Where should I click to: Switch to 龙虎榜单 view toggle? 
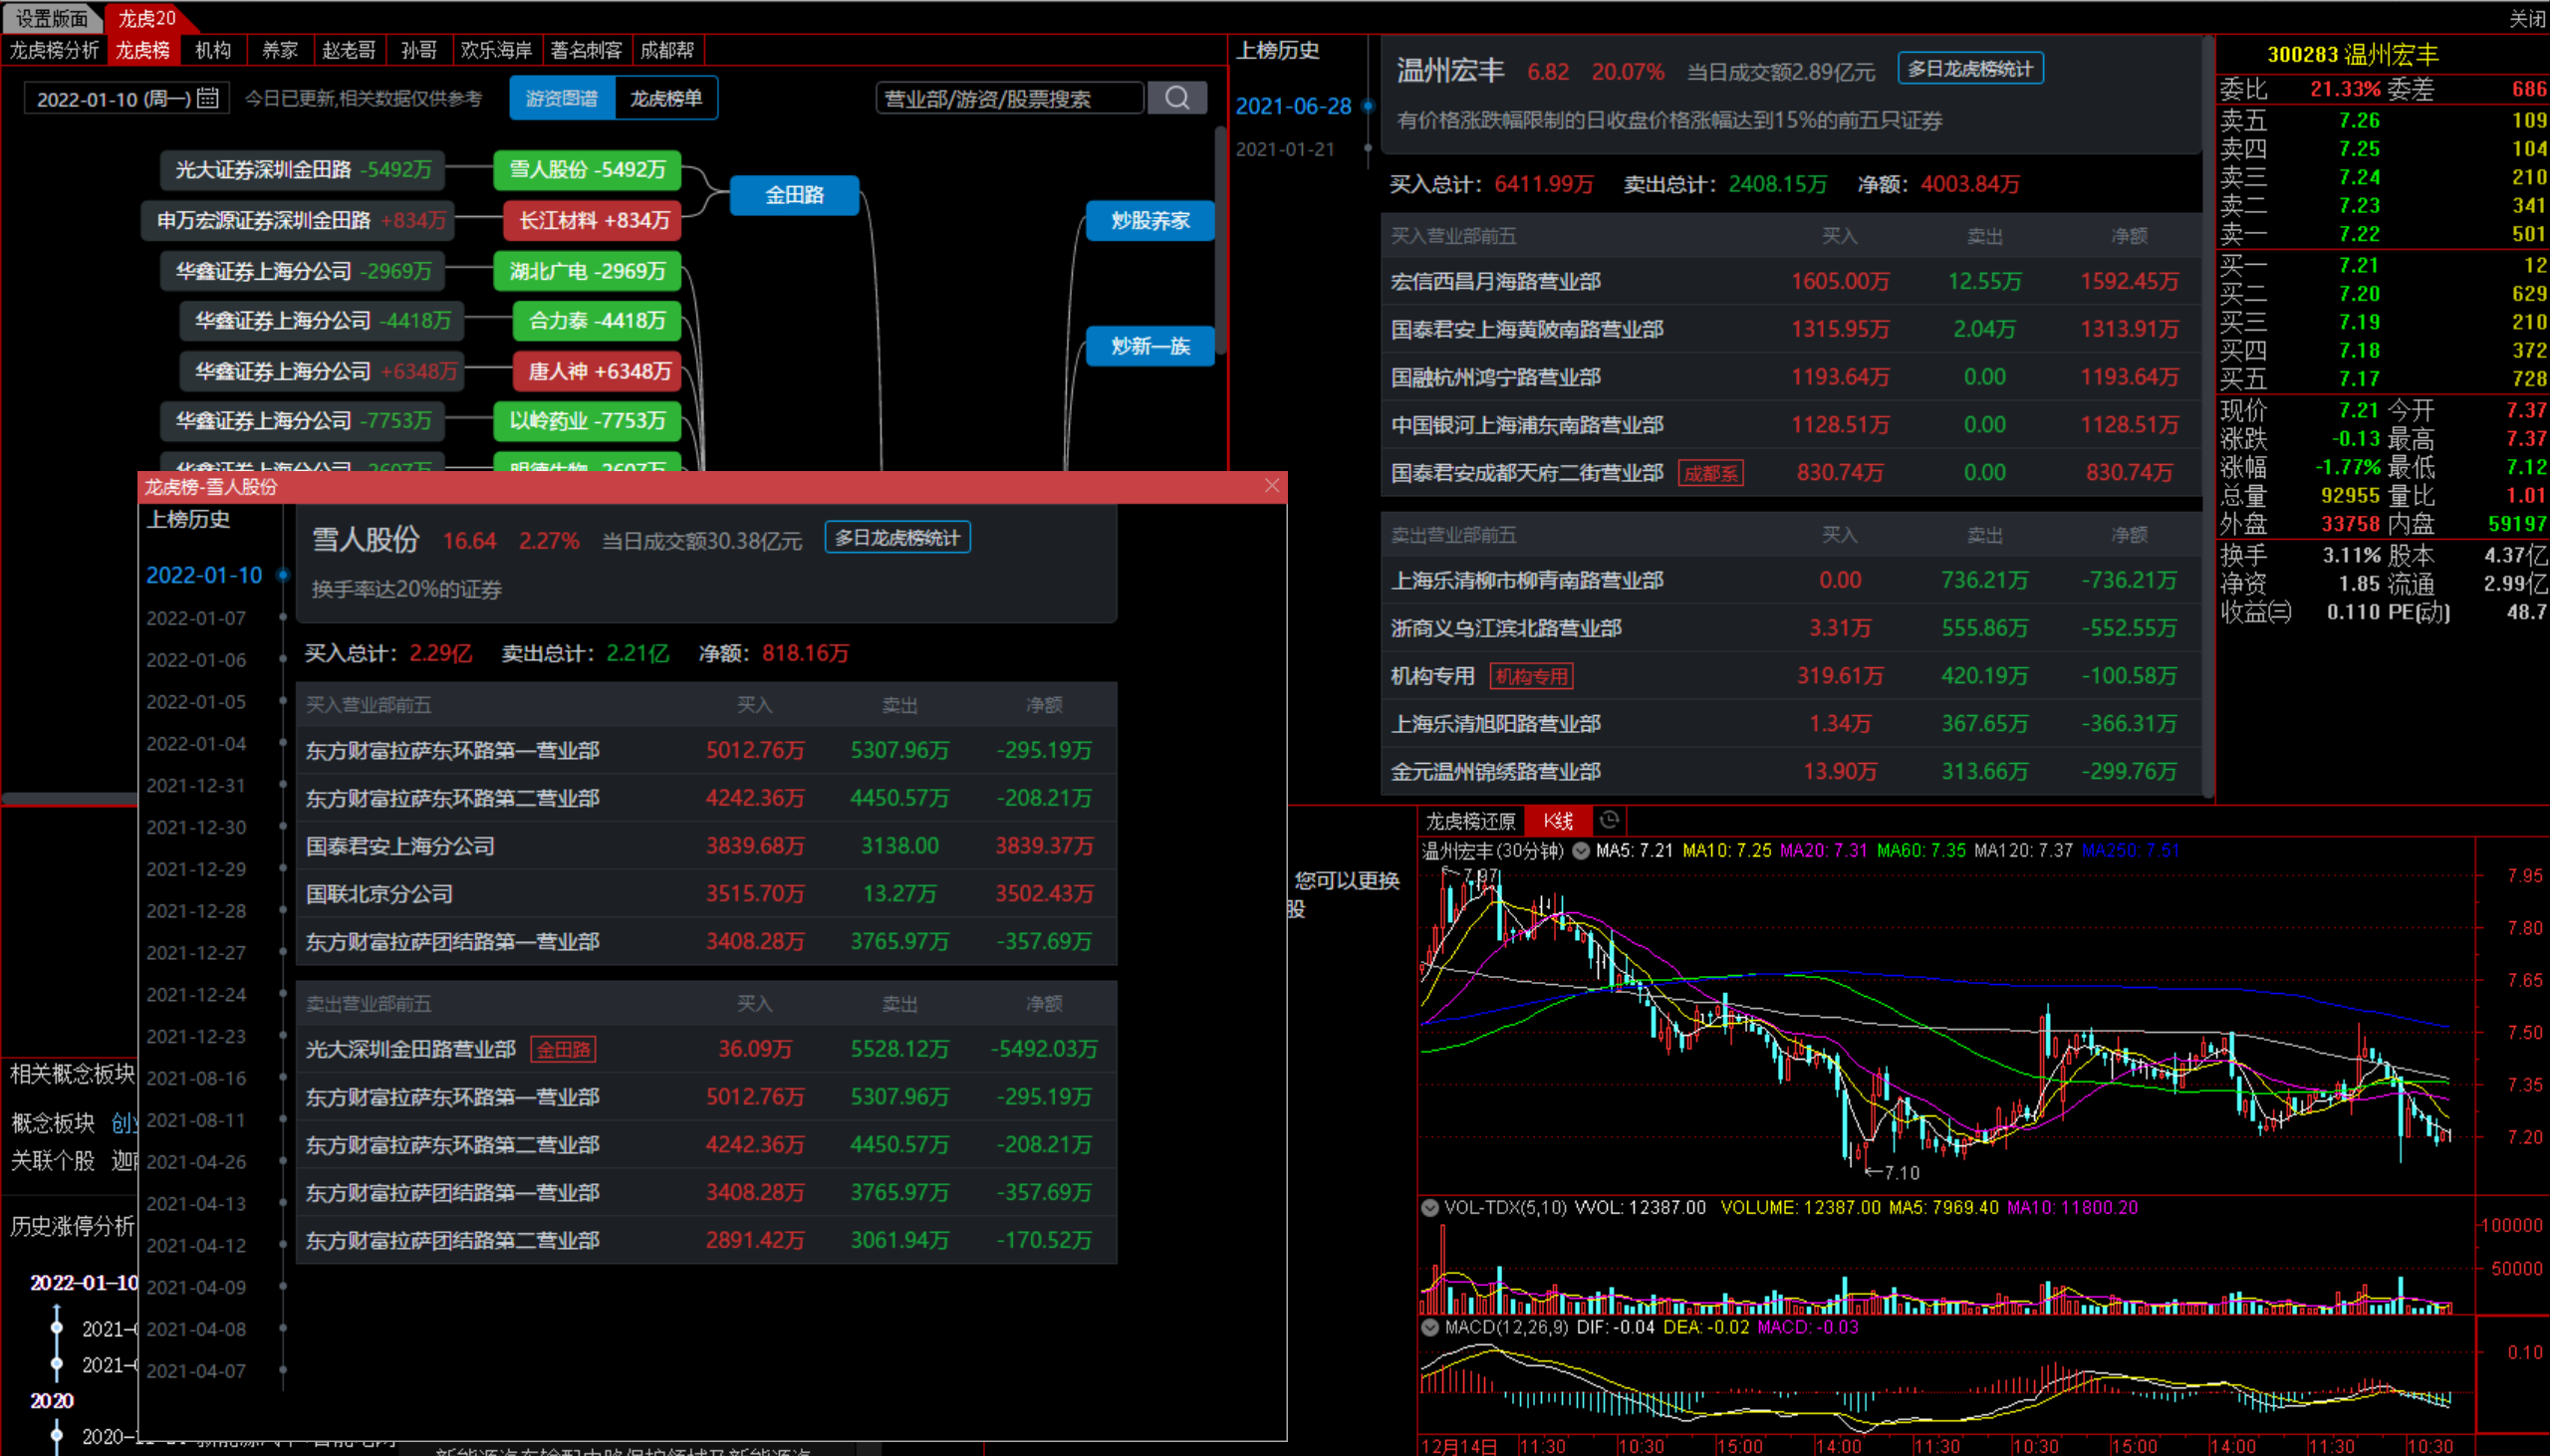coord(666,98)
